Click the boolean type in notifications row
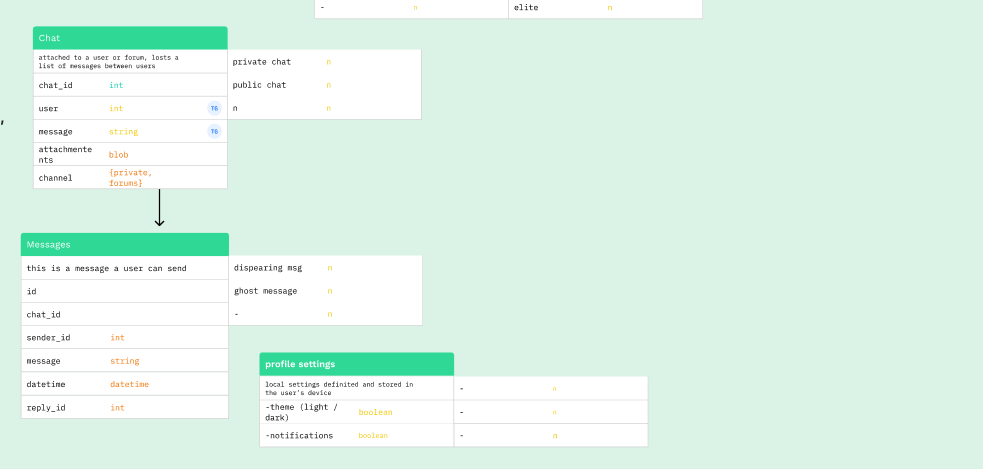Image resolution: width=983 pixels, height=469 pixels. coord(373,436)
